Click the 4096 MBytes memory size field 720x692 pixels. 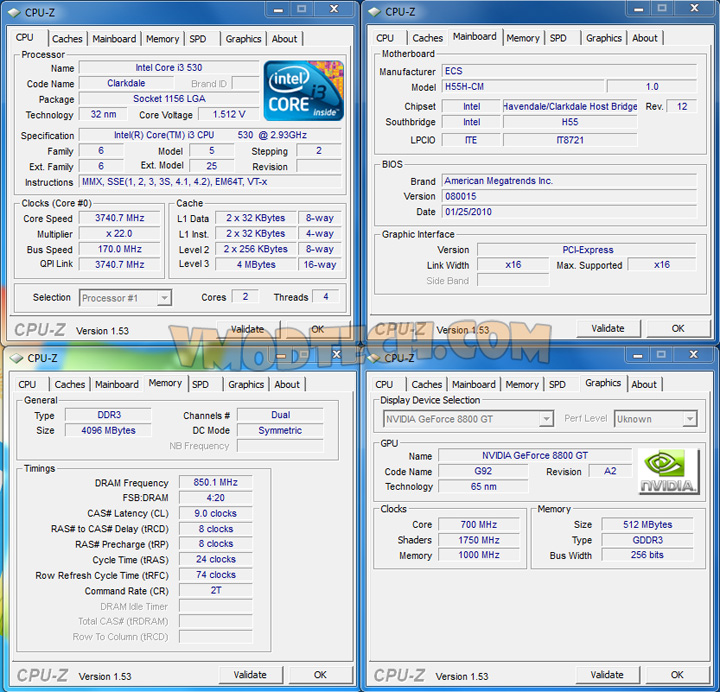(108, 430)
